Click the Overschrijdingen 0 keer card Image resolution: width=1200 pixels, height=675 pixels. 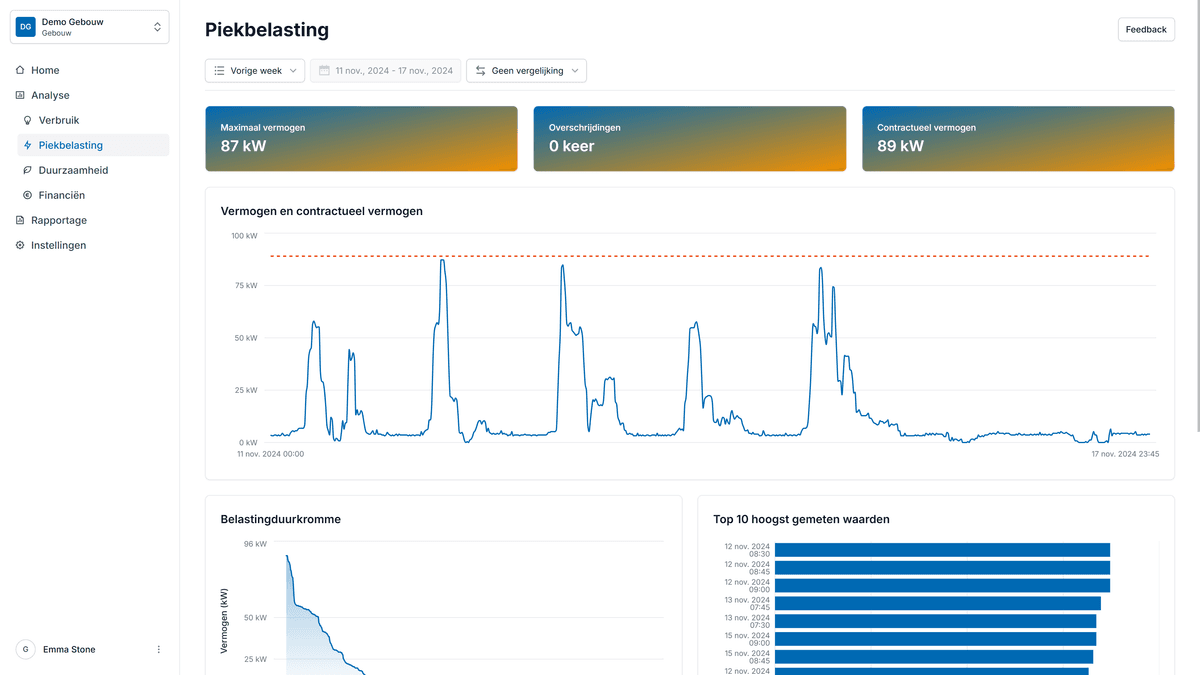(690, 139)
